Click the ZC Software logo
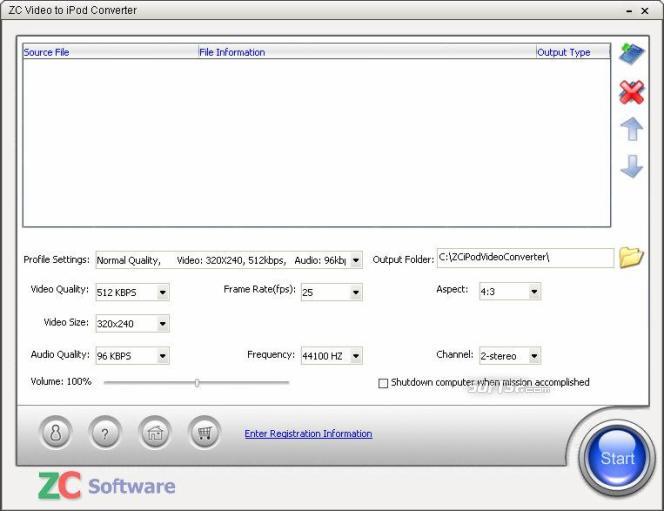The height and width of the screenshot is (511, 664). (107, 485)
